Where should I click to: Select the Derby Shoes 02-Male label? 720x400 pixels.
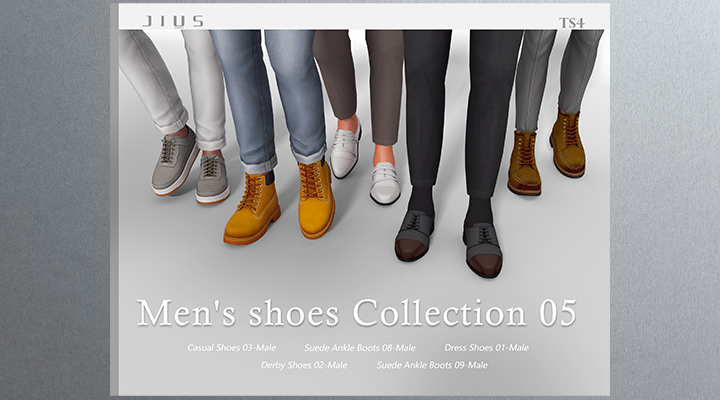pyautogui.click(x=304, y=365)
